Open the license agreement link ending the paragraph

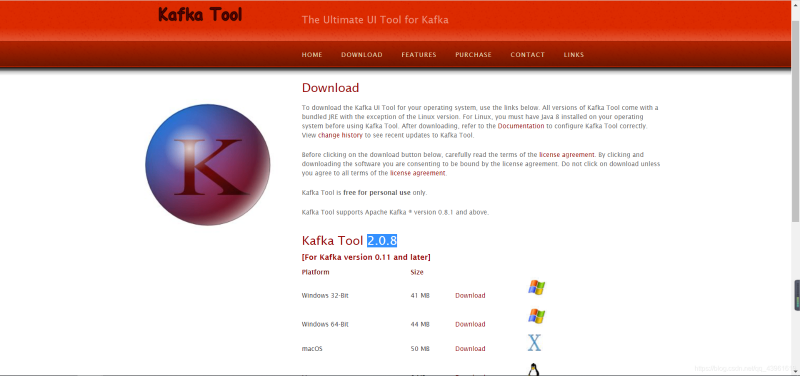[x=418, y=173]
